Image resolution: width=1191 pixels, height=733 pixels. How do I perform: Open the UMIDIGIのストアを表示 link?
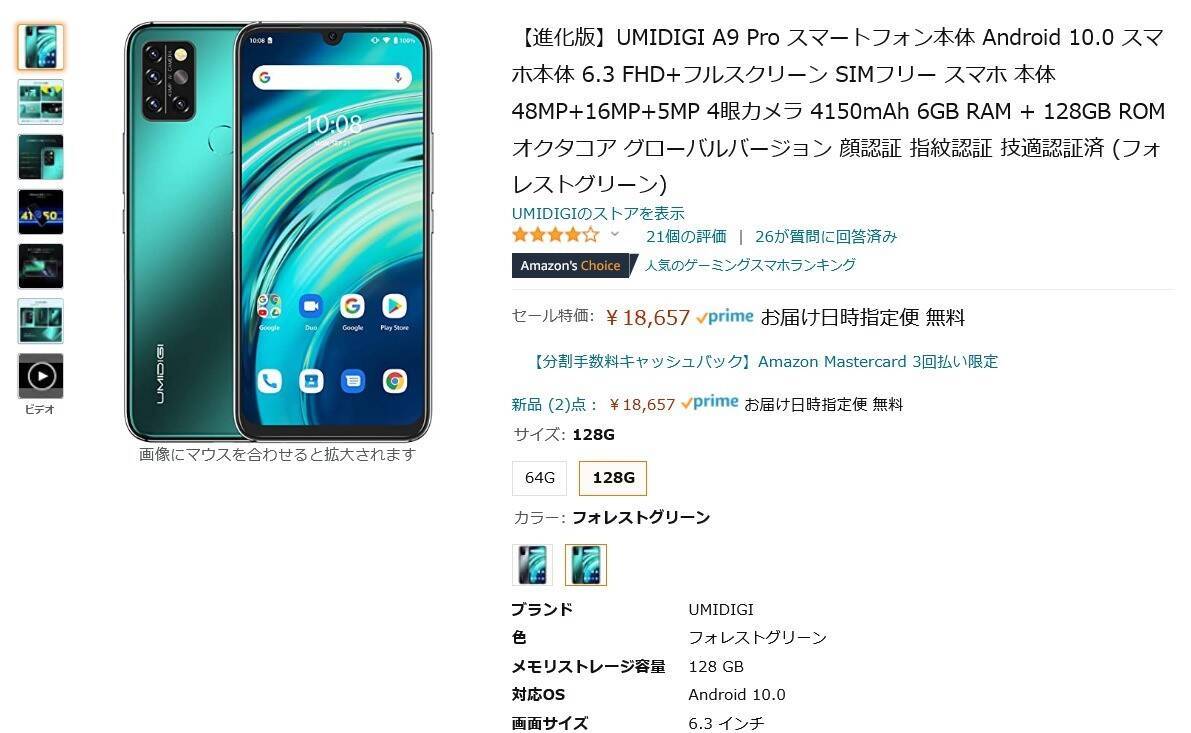click(x=598, y=213)
